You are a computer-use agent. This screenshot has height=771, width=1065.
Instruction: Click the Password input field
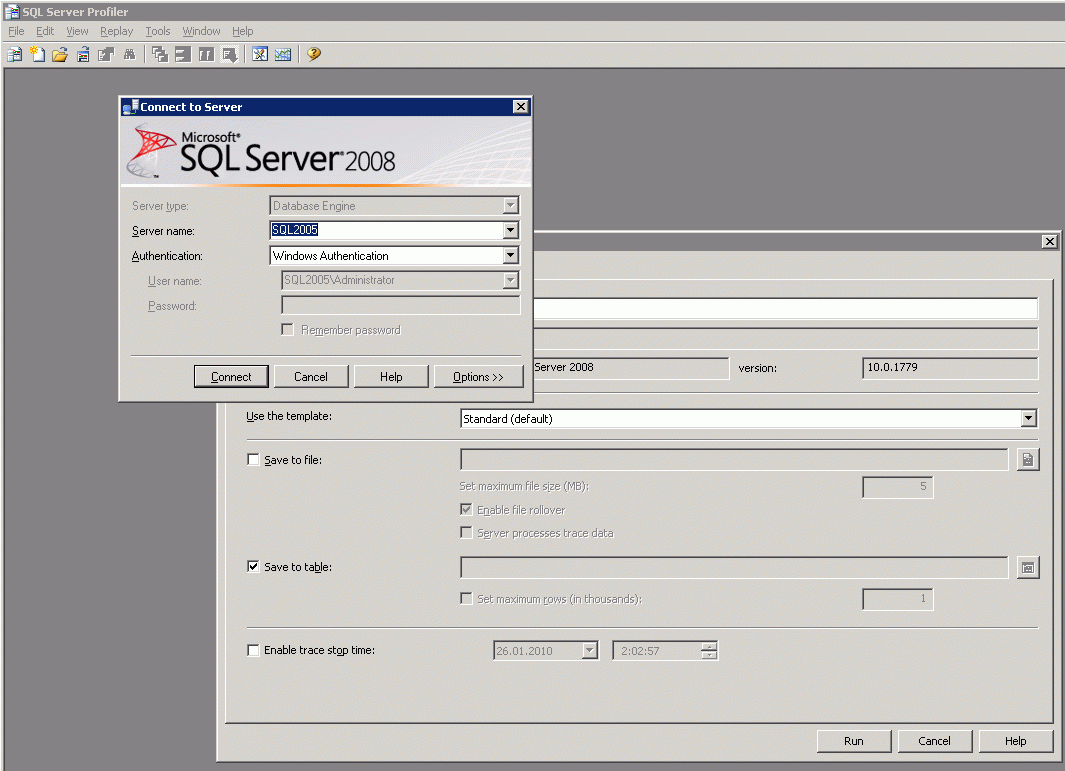click(401, 306)
